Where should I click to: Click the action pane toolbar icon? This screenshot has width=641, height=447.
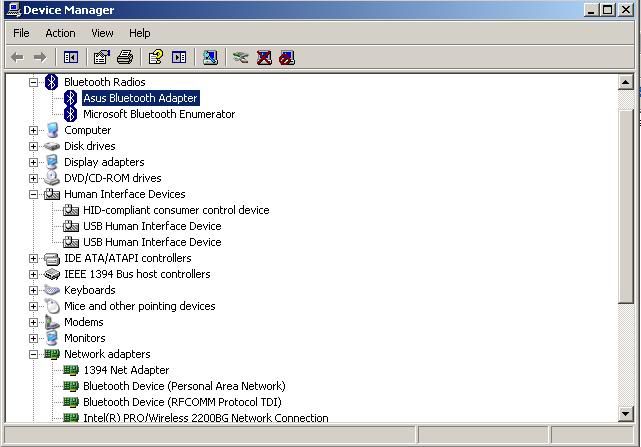click(179, 57)
